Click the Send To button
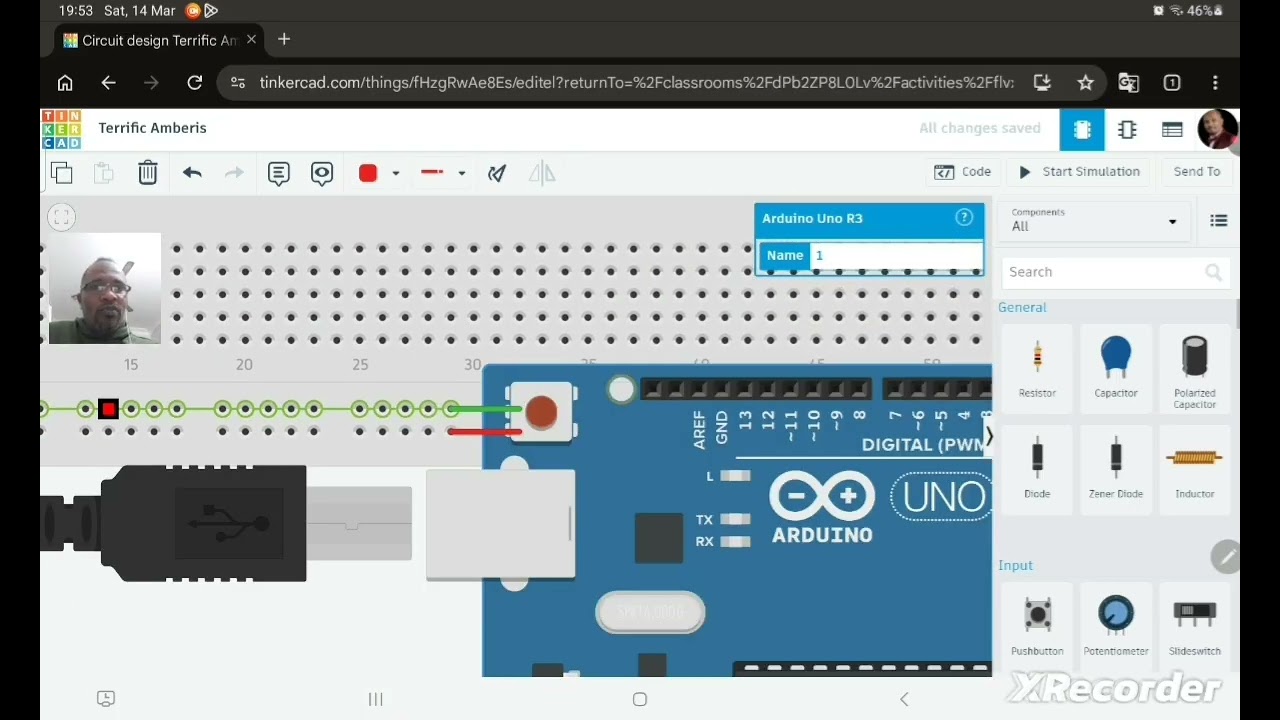 (x=1197, y=172)
